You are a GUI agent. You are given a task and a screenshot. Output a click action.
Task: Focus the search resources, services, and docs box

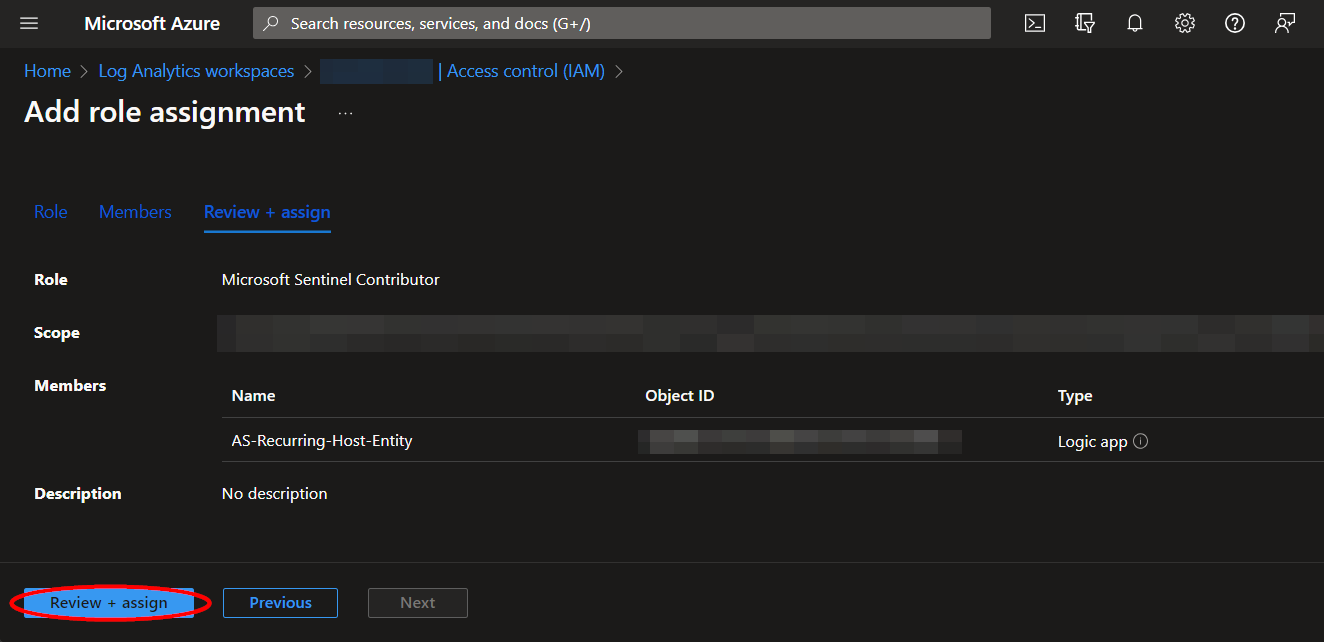[x=622, y=23]
